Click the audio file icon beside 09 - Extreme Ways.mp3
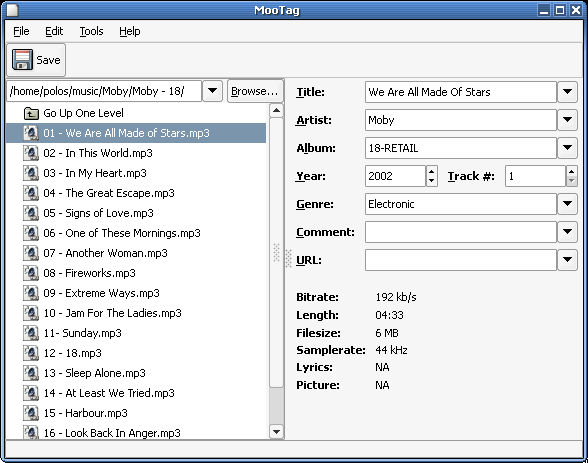Screen dimensions: 588x463 click(31, 293)
